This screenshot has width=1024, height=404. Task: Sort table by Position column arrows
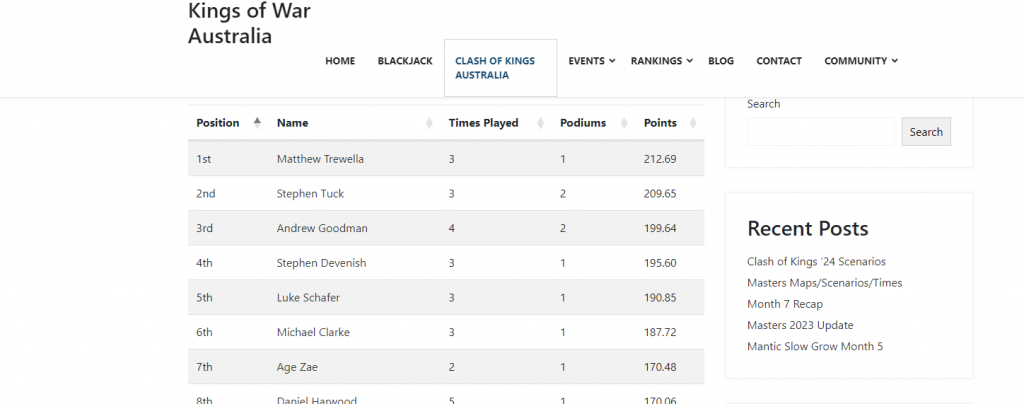(257, 123)
